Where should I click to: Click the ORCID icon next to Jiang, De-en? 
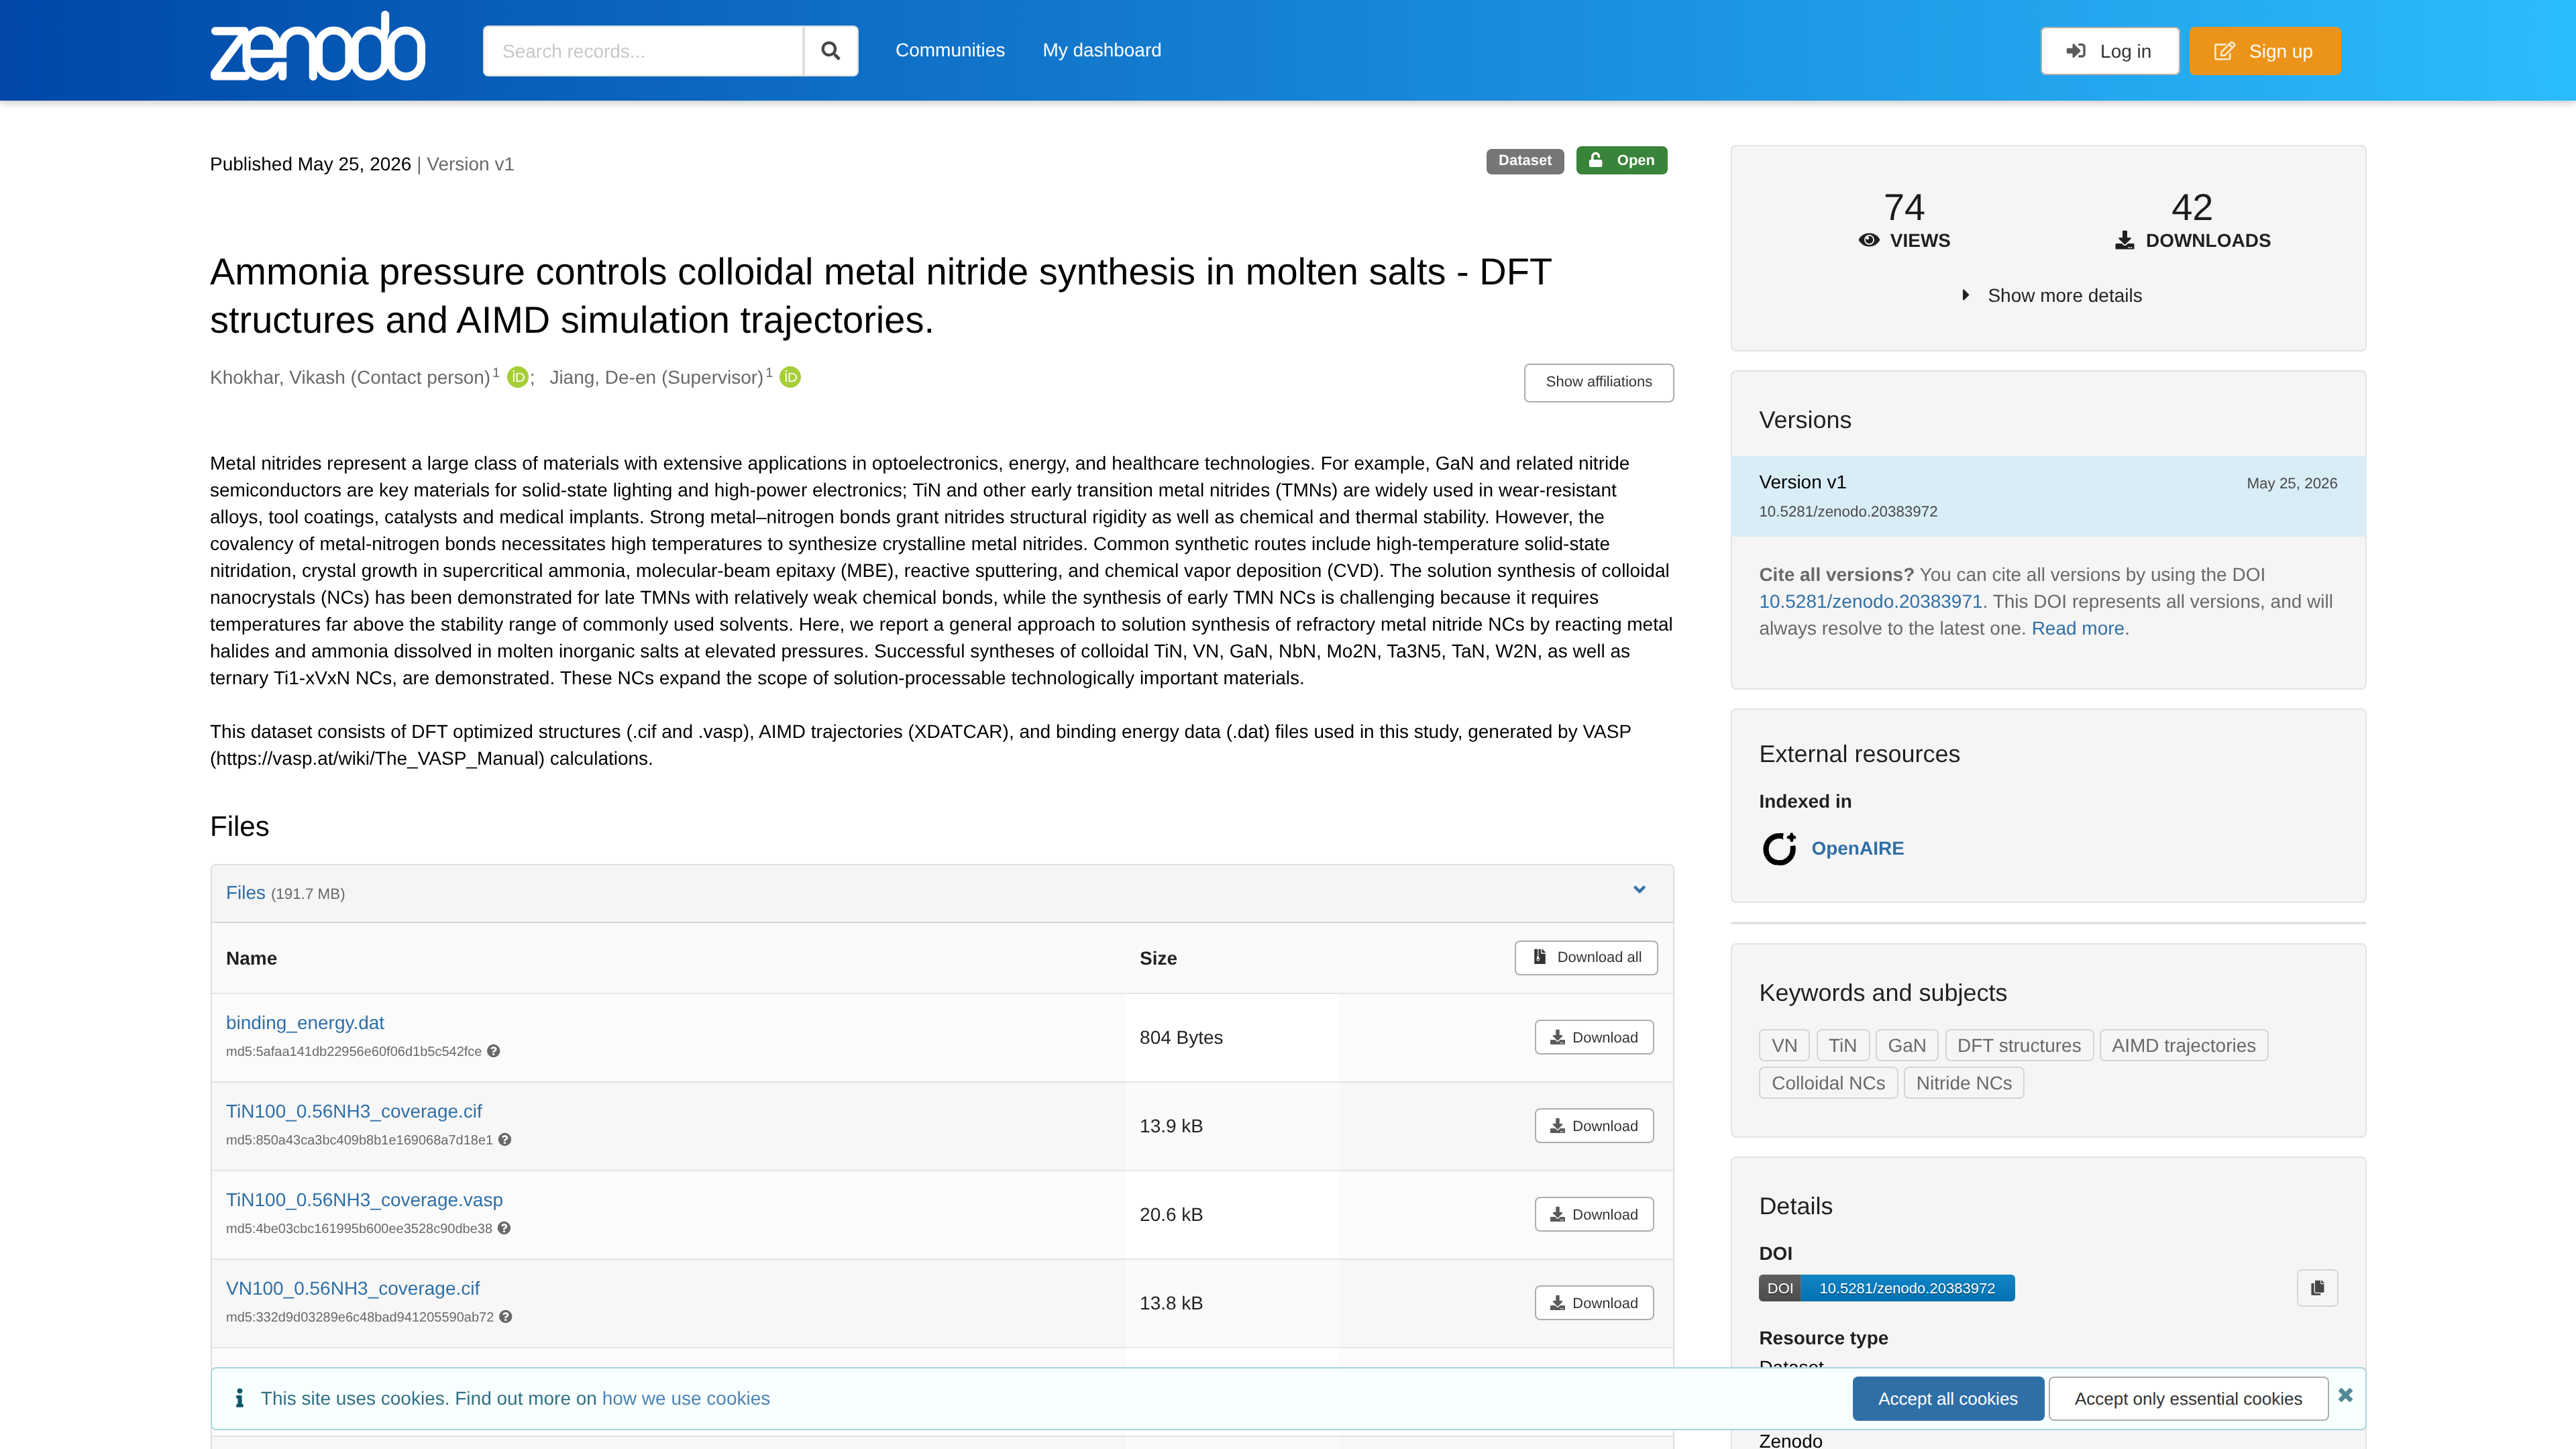point(790,377)
